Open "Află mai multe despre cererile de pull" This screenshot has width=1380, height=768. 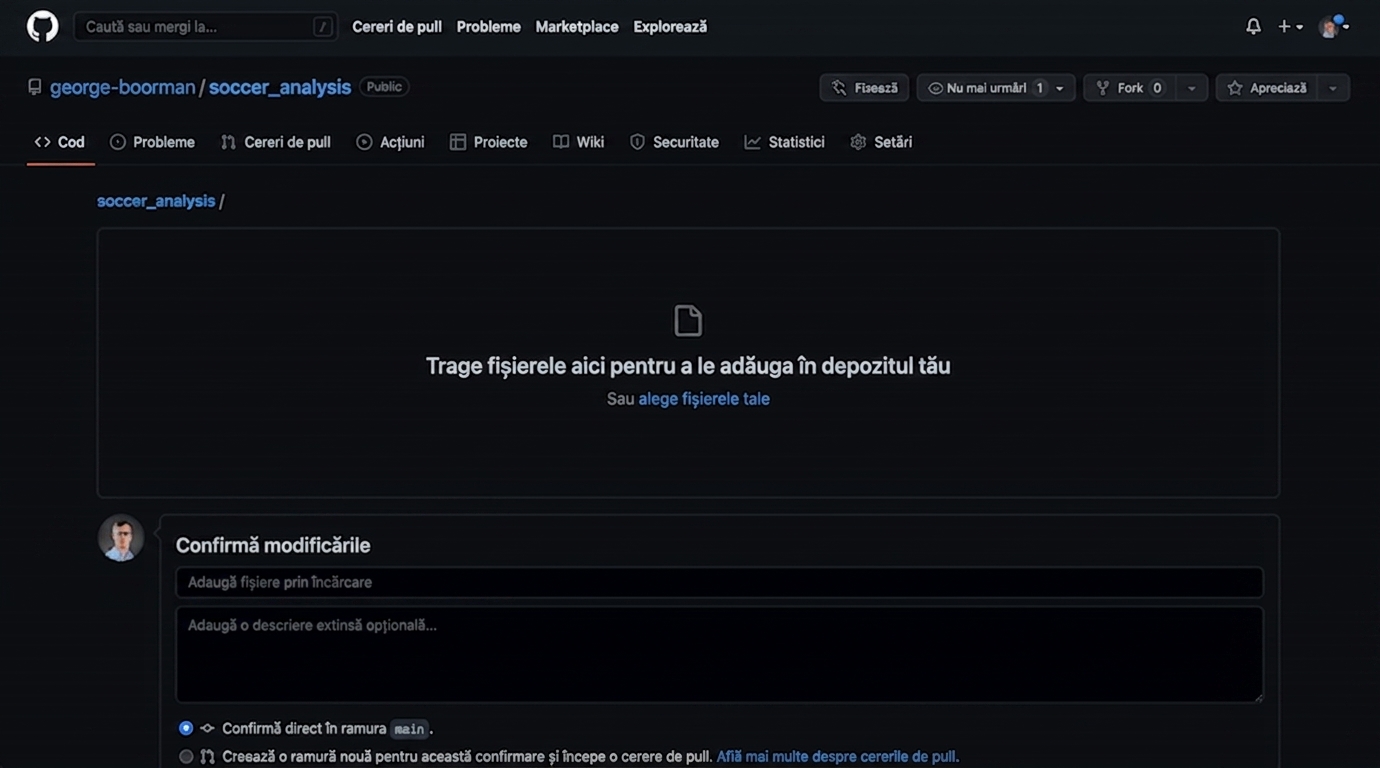[x=838, y=757]
